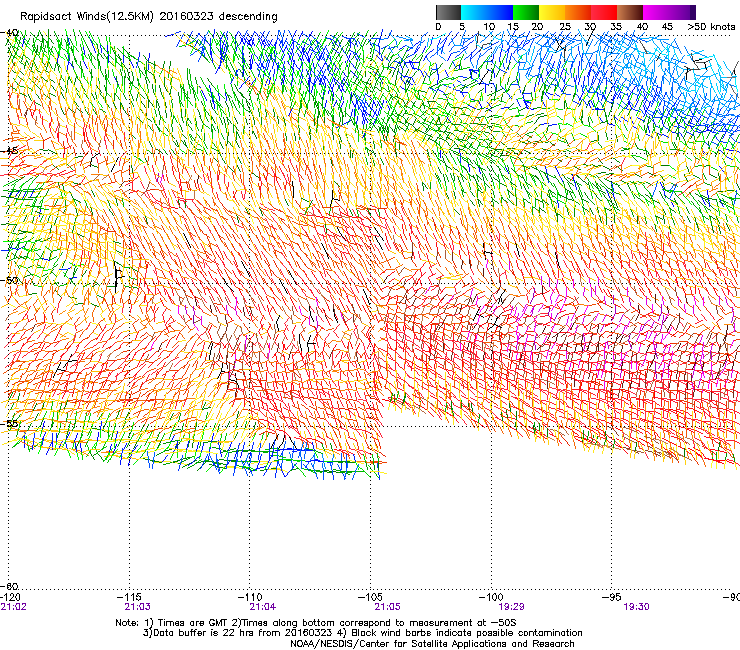
Task: Click the -115 longitude axis label
Action: (129, 597)
